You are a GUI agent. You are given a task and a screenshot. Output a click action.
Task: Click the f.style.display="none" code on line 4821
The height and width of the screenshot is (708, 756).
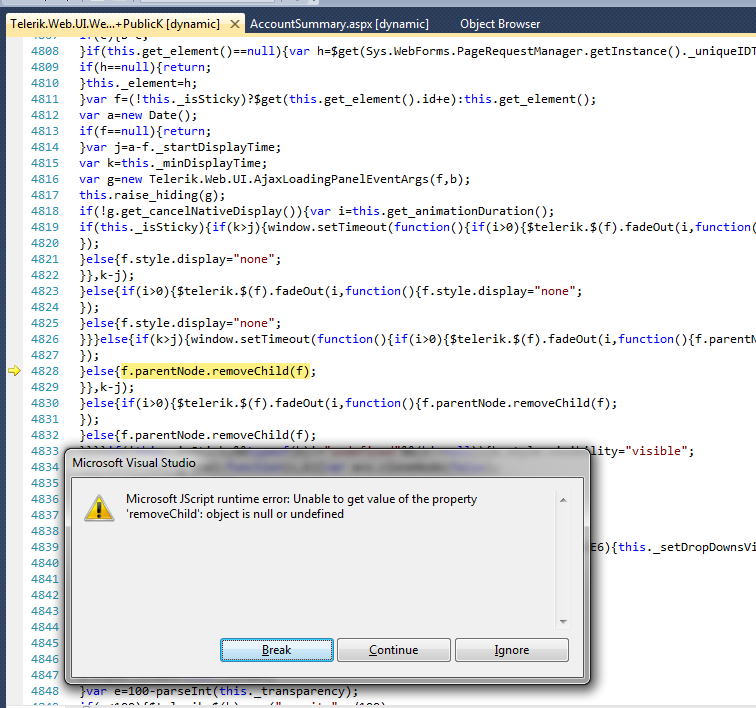[x=201, y=259]
